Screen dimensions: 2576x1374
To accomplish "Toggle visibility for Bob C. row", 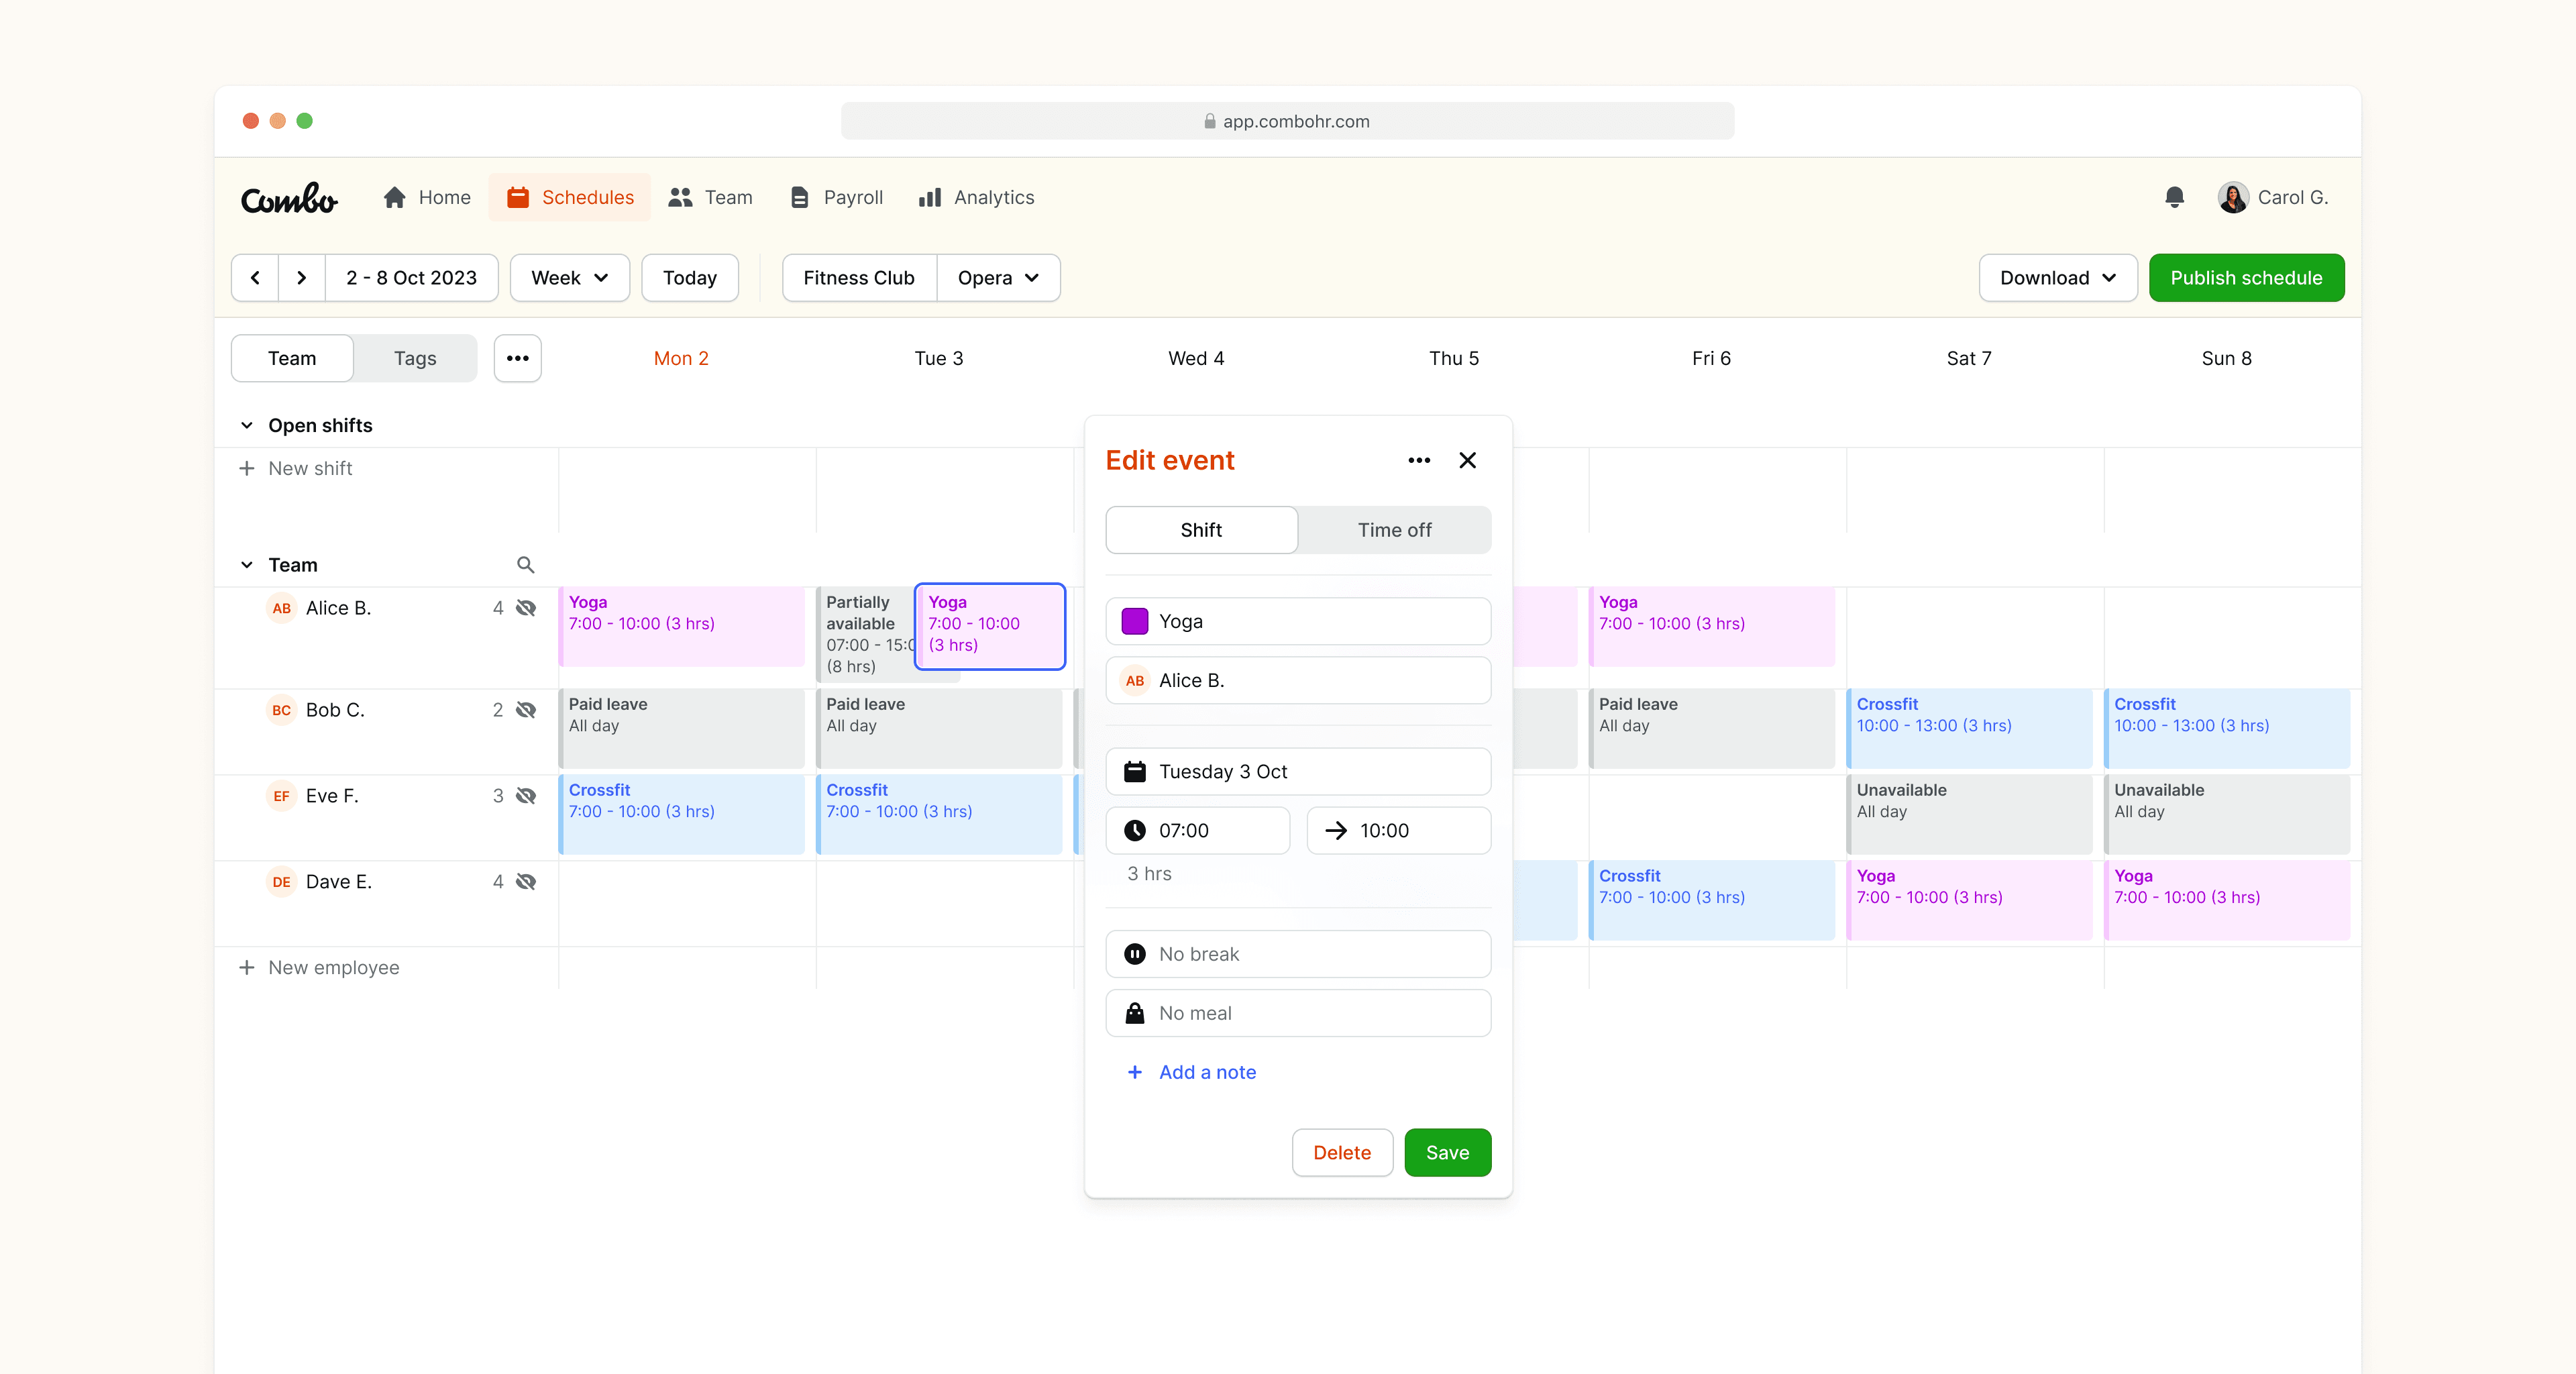I will [x=530, y=709].
